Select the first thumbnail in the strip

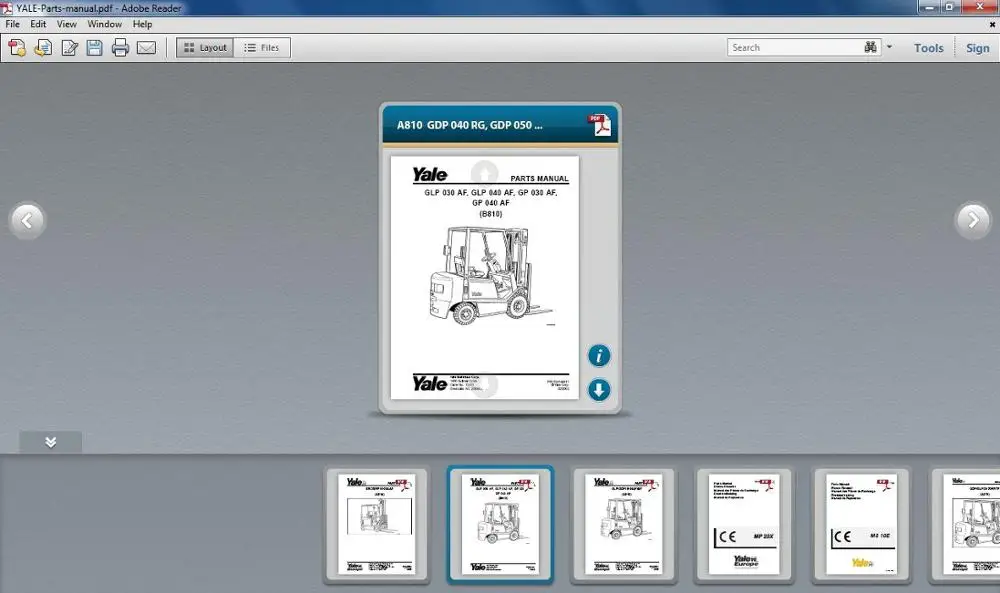click(377, 524)
